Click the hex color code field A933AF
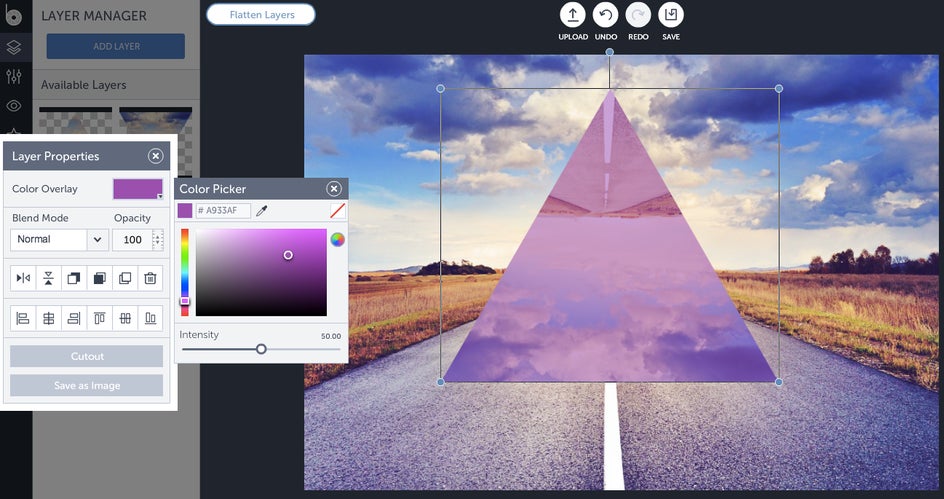This screenshot has height=499, width=944. coord(223,211)
